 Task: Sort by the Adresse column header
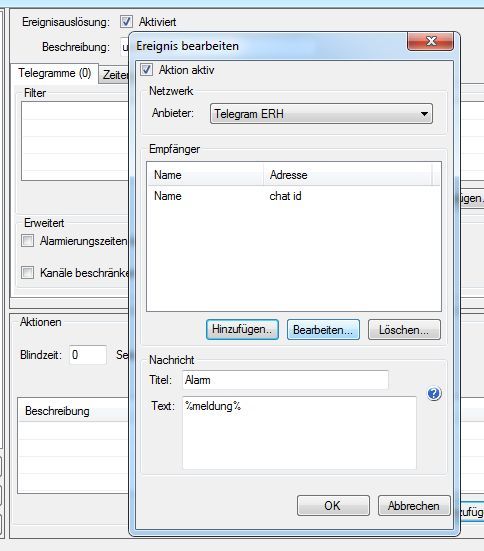[347, 175]
